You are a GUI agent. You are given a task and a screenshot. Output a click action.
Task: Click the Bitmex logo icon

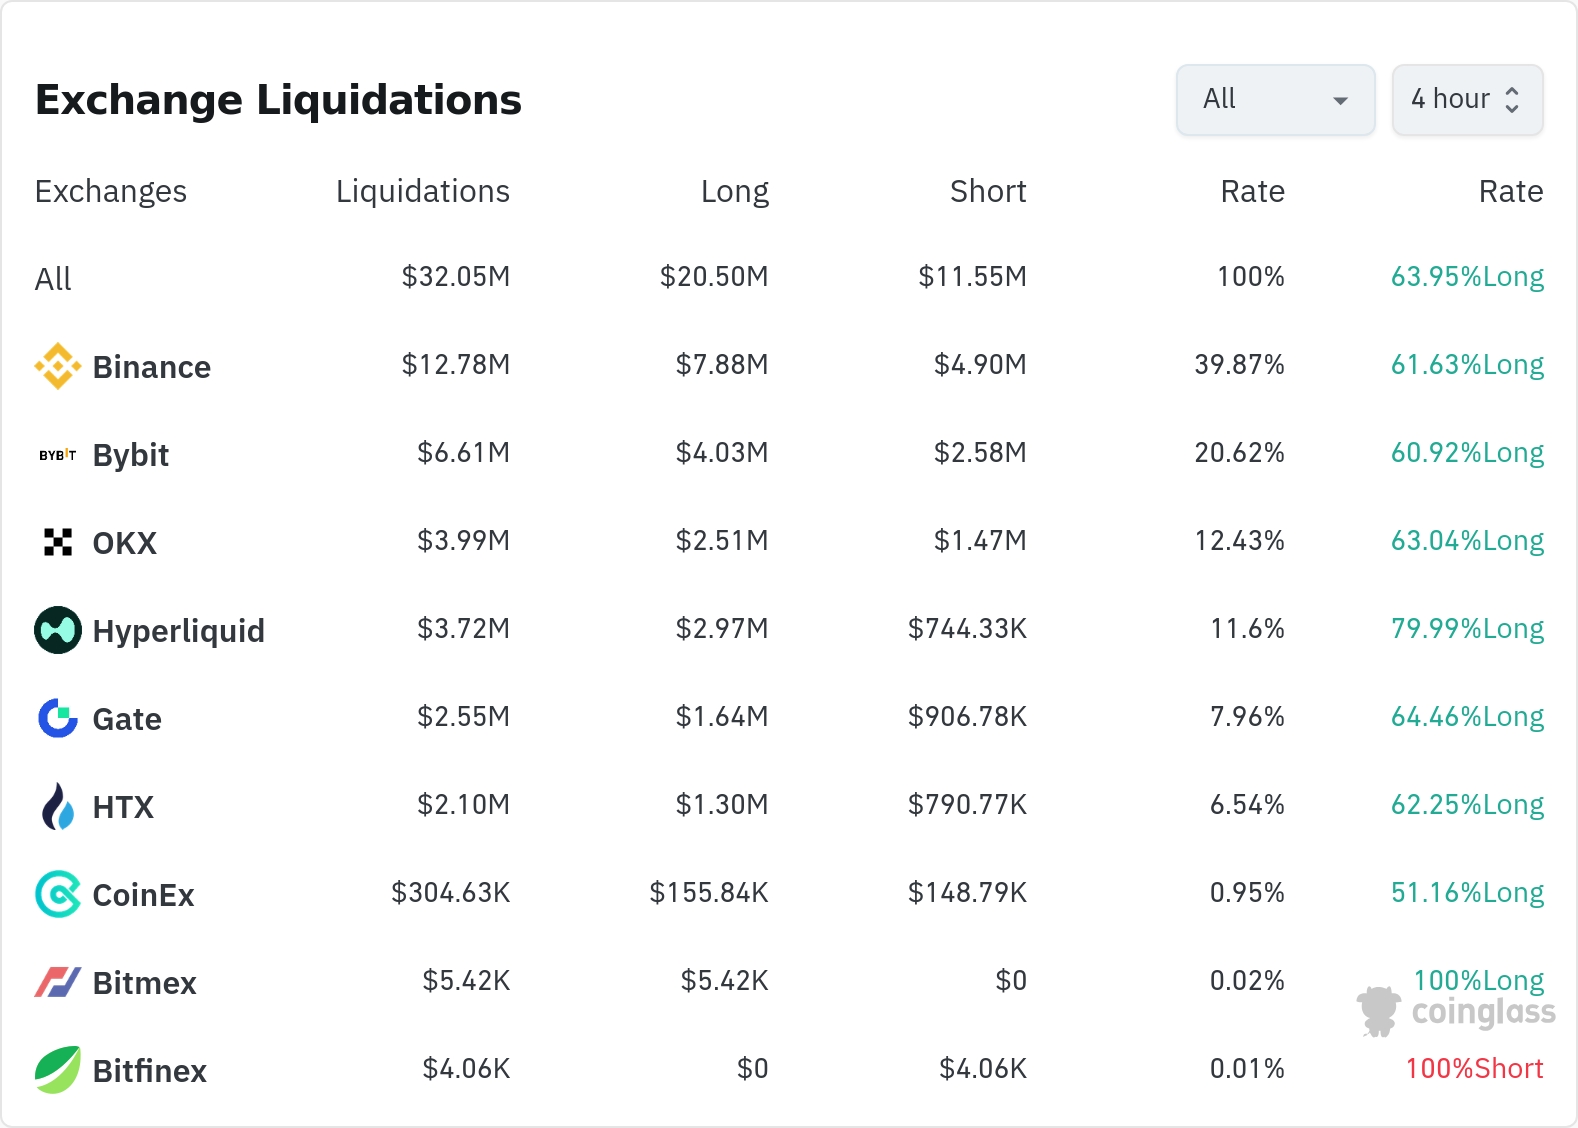click(x=58, y=982)
